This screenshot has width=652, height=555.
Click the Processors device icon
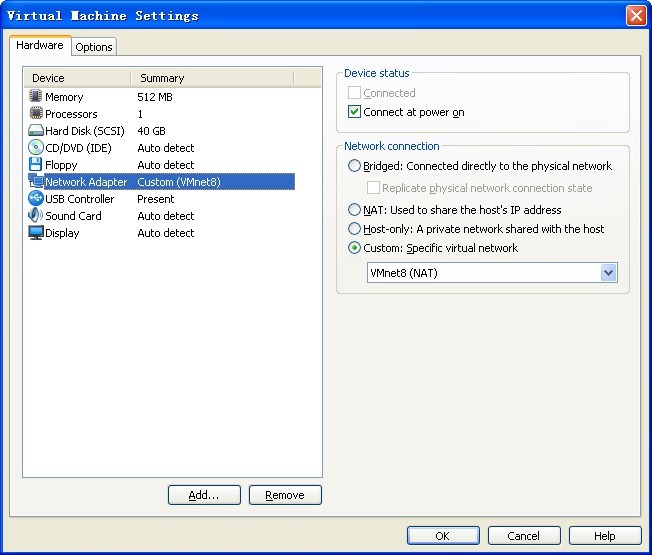pyautogui.click(x=36, y=114)
